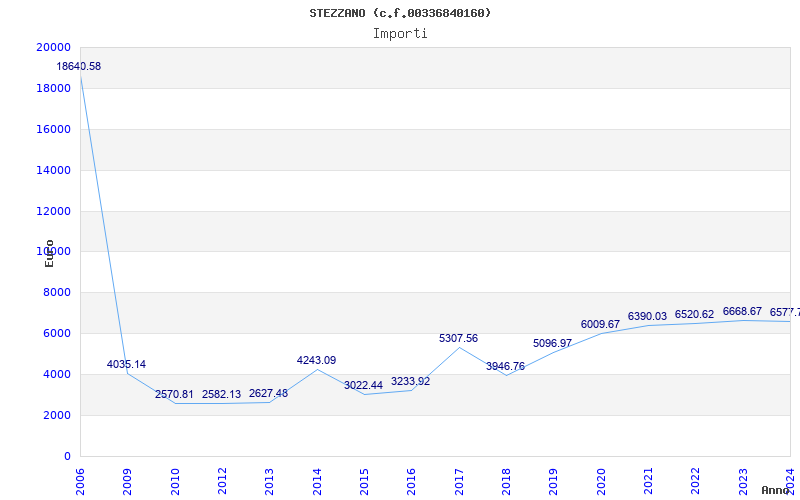Click the 3233.92 data label
Screen dimensions: 800x500
pyautogui.click(x=410, y=381)
